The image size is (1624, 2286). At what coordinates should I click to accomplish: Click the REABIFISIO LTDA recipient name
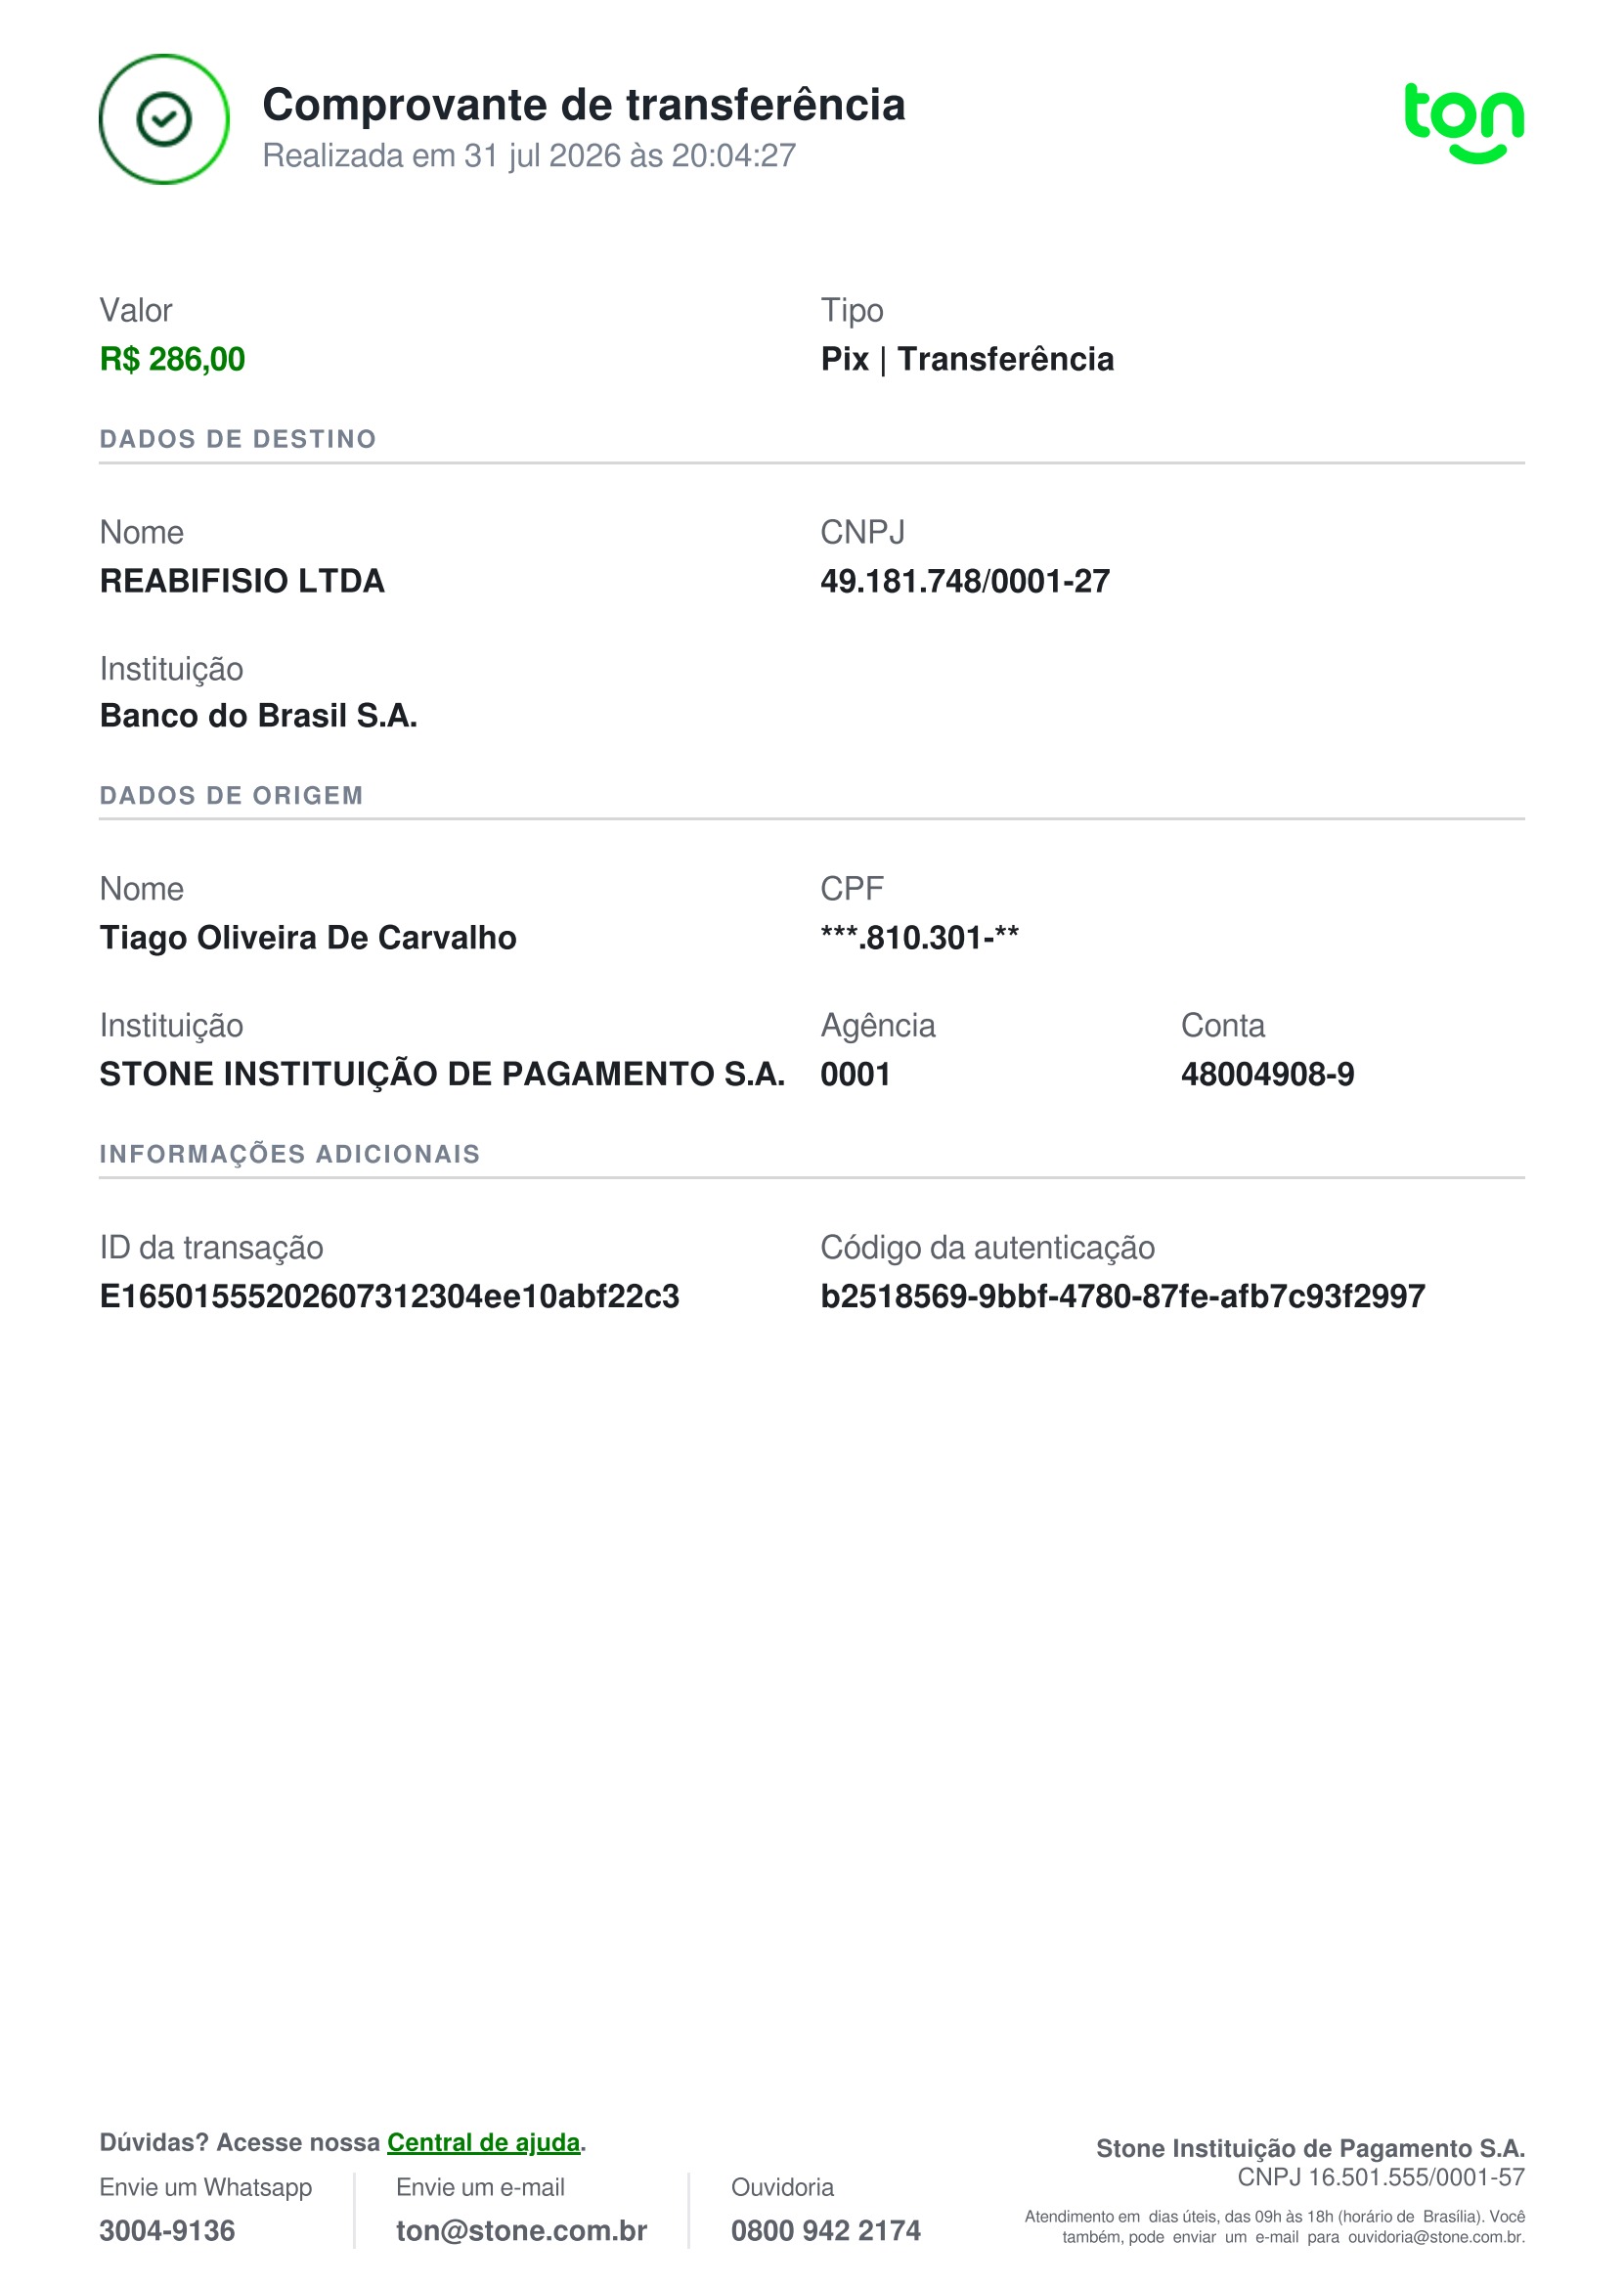(242, 581)
